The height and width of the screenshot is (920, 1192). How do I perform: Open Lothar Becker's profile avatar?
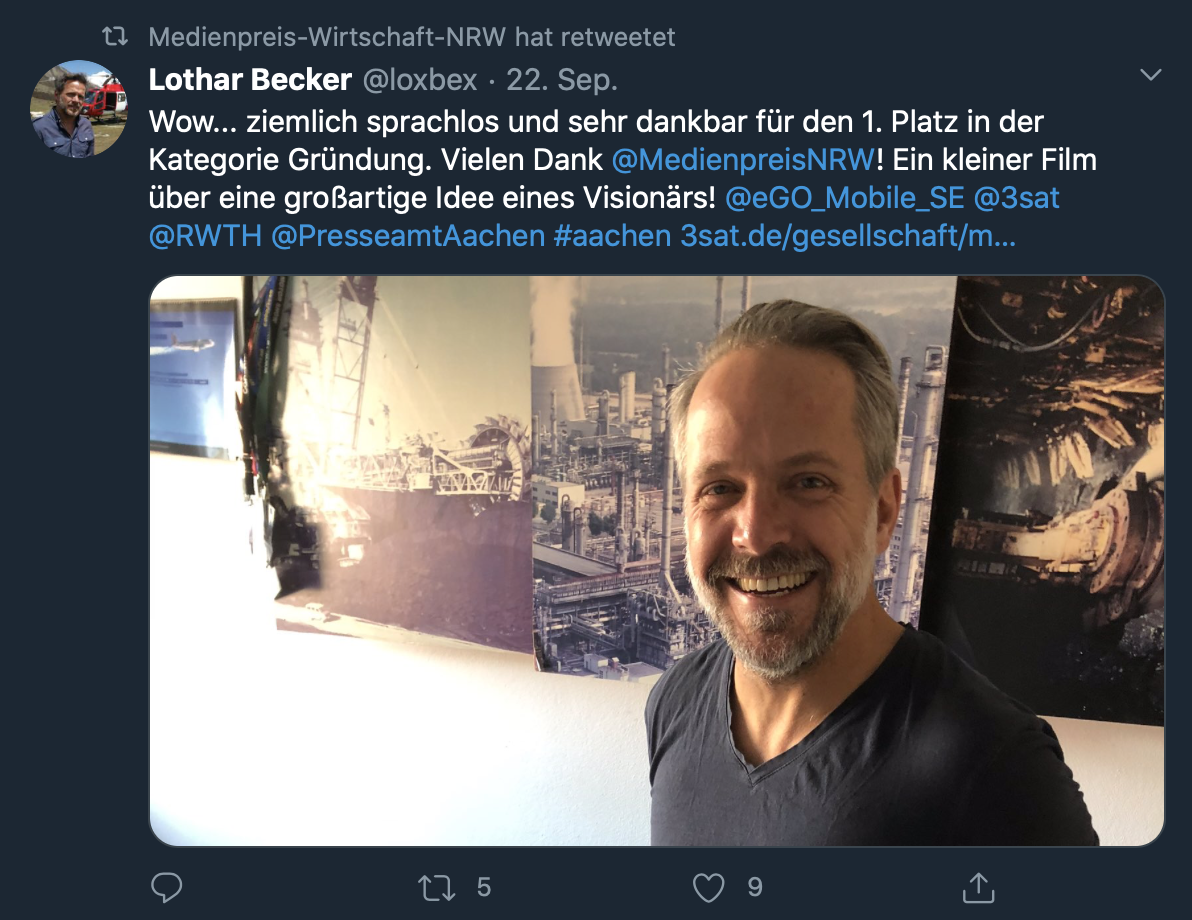click(x=78, y=109)
